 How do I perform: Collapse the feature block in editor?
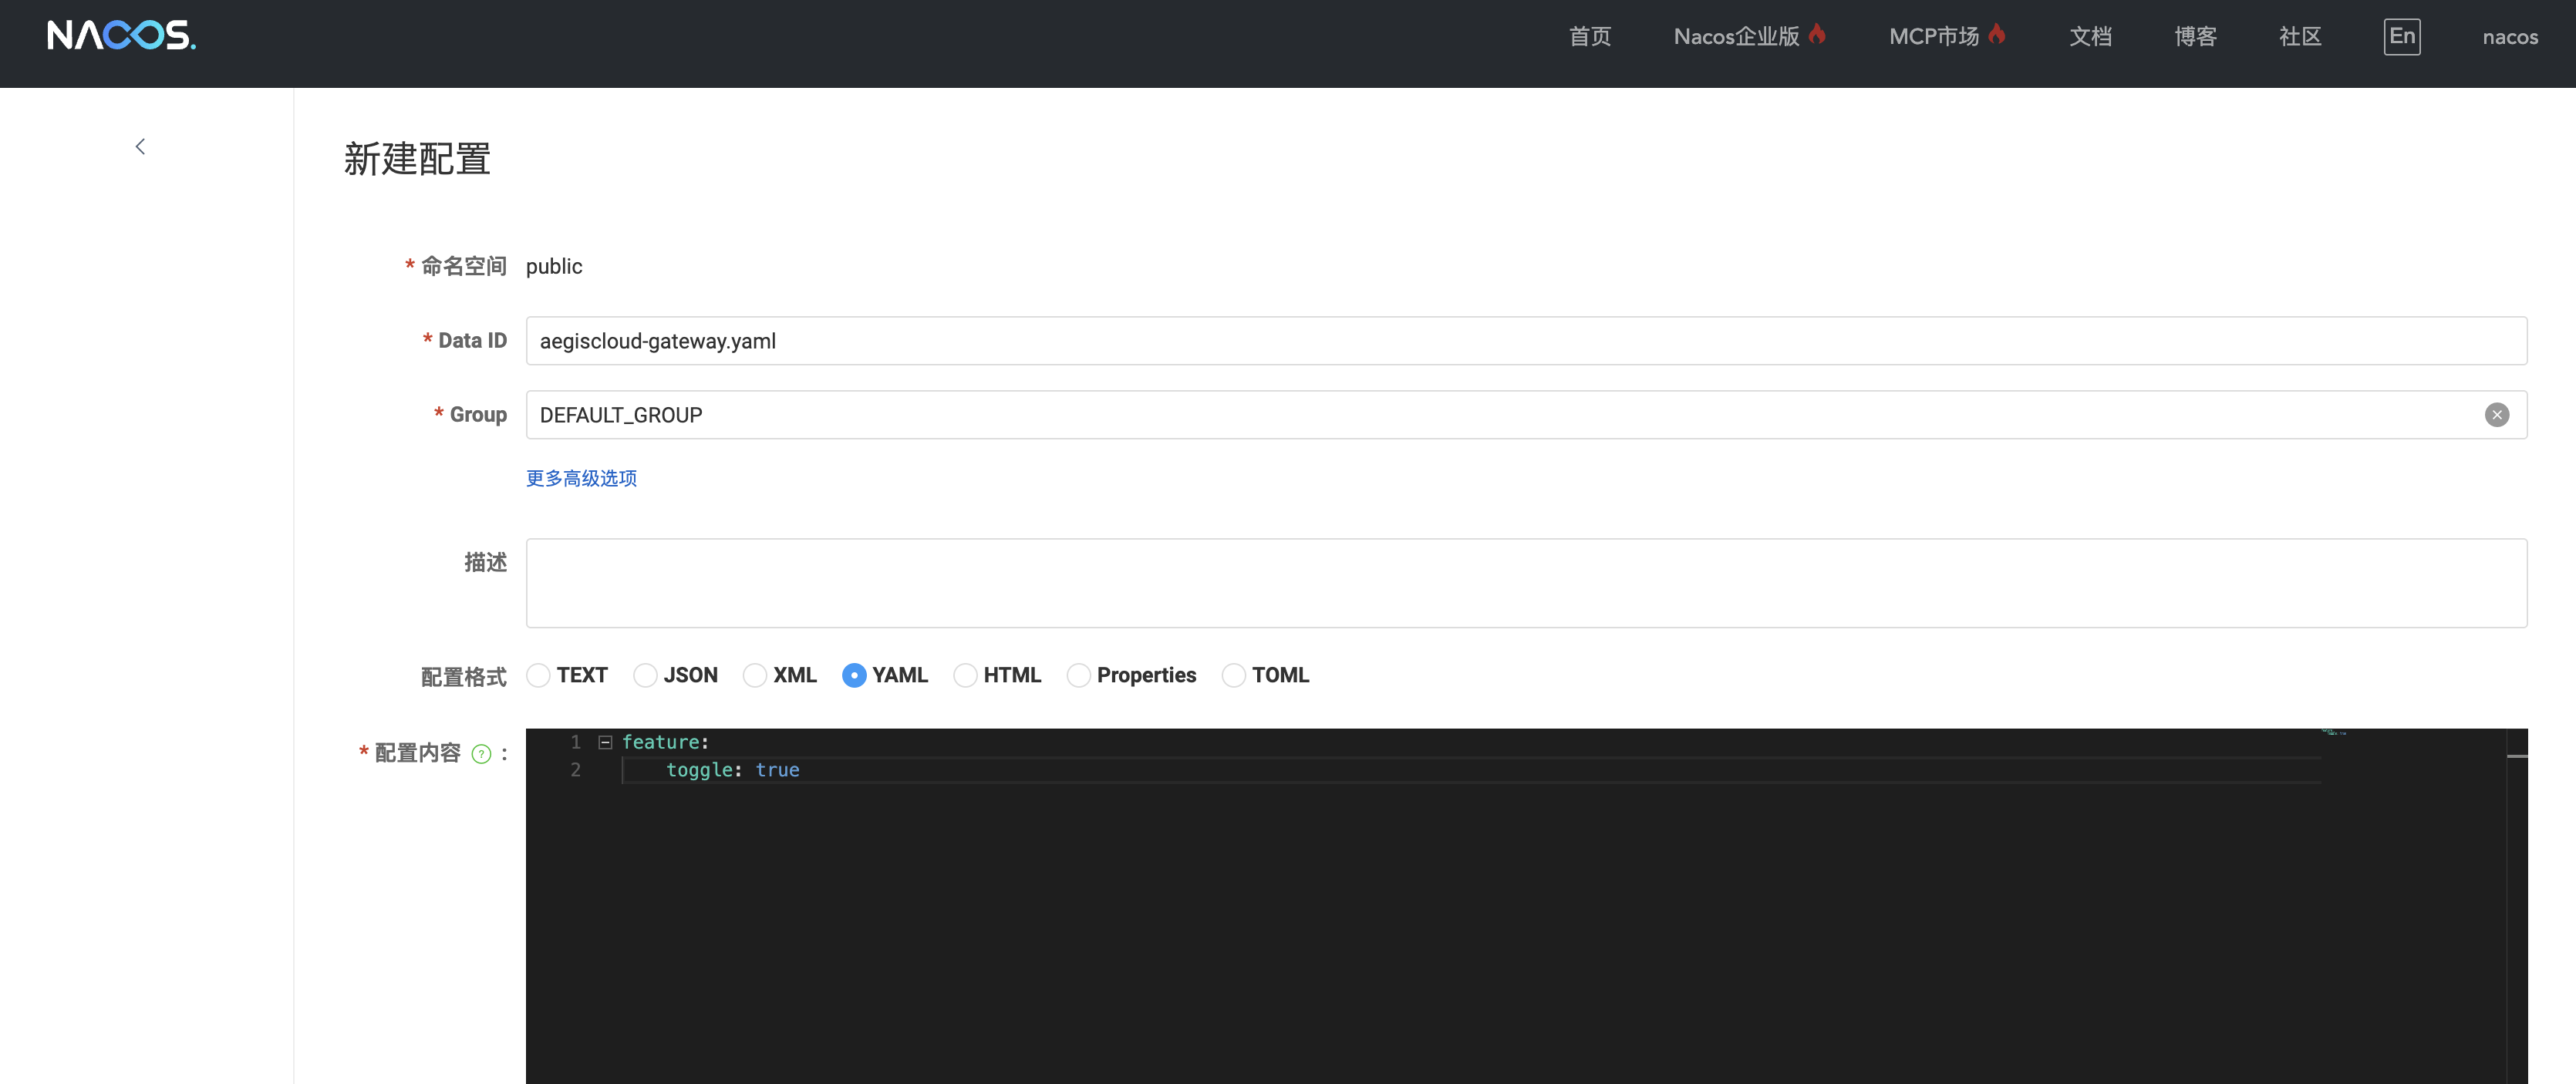coord(605,742)
